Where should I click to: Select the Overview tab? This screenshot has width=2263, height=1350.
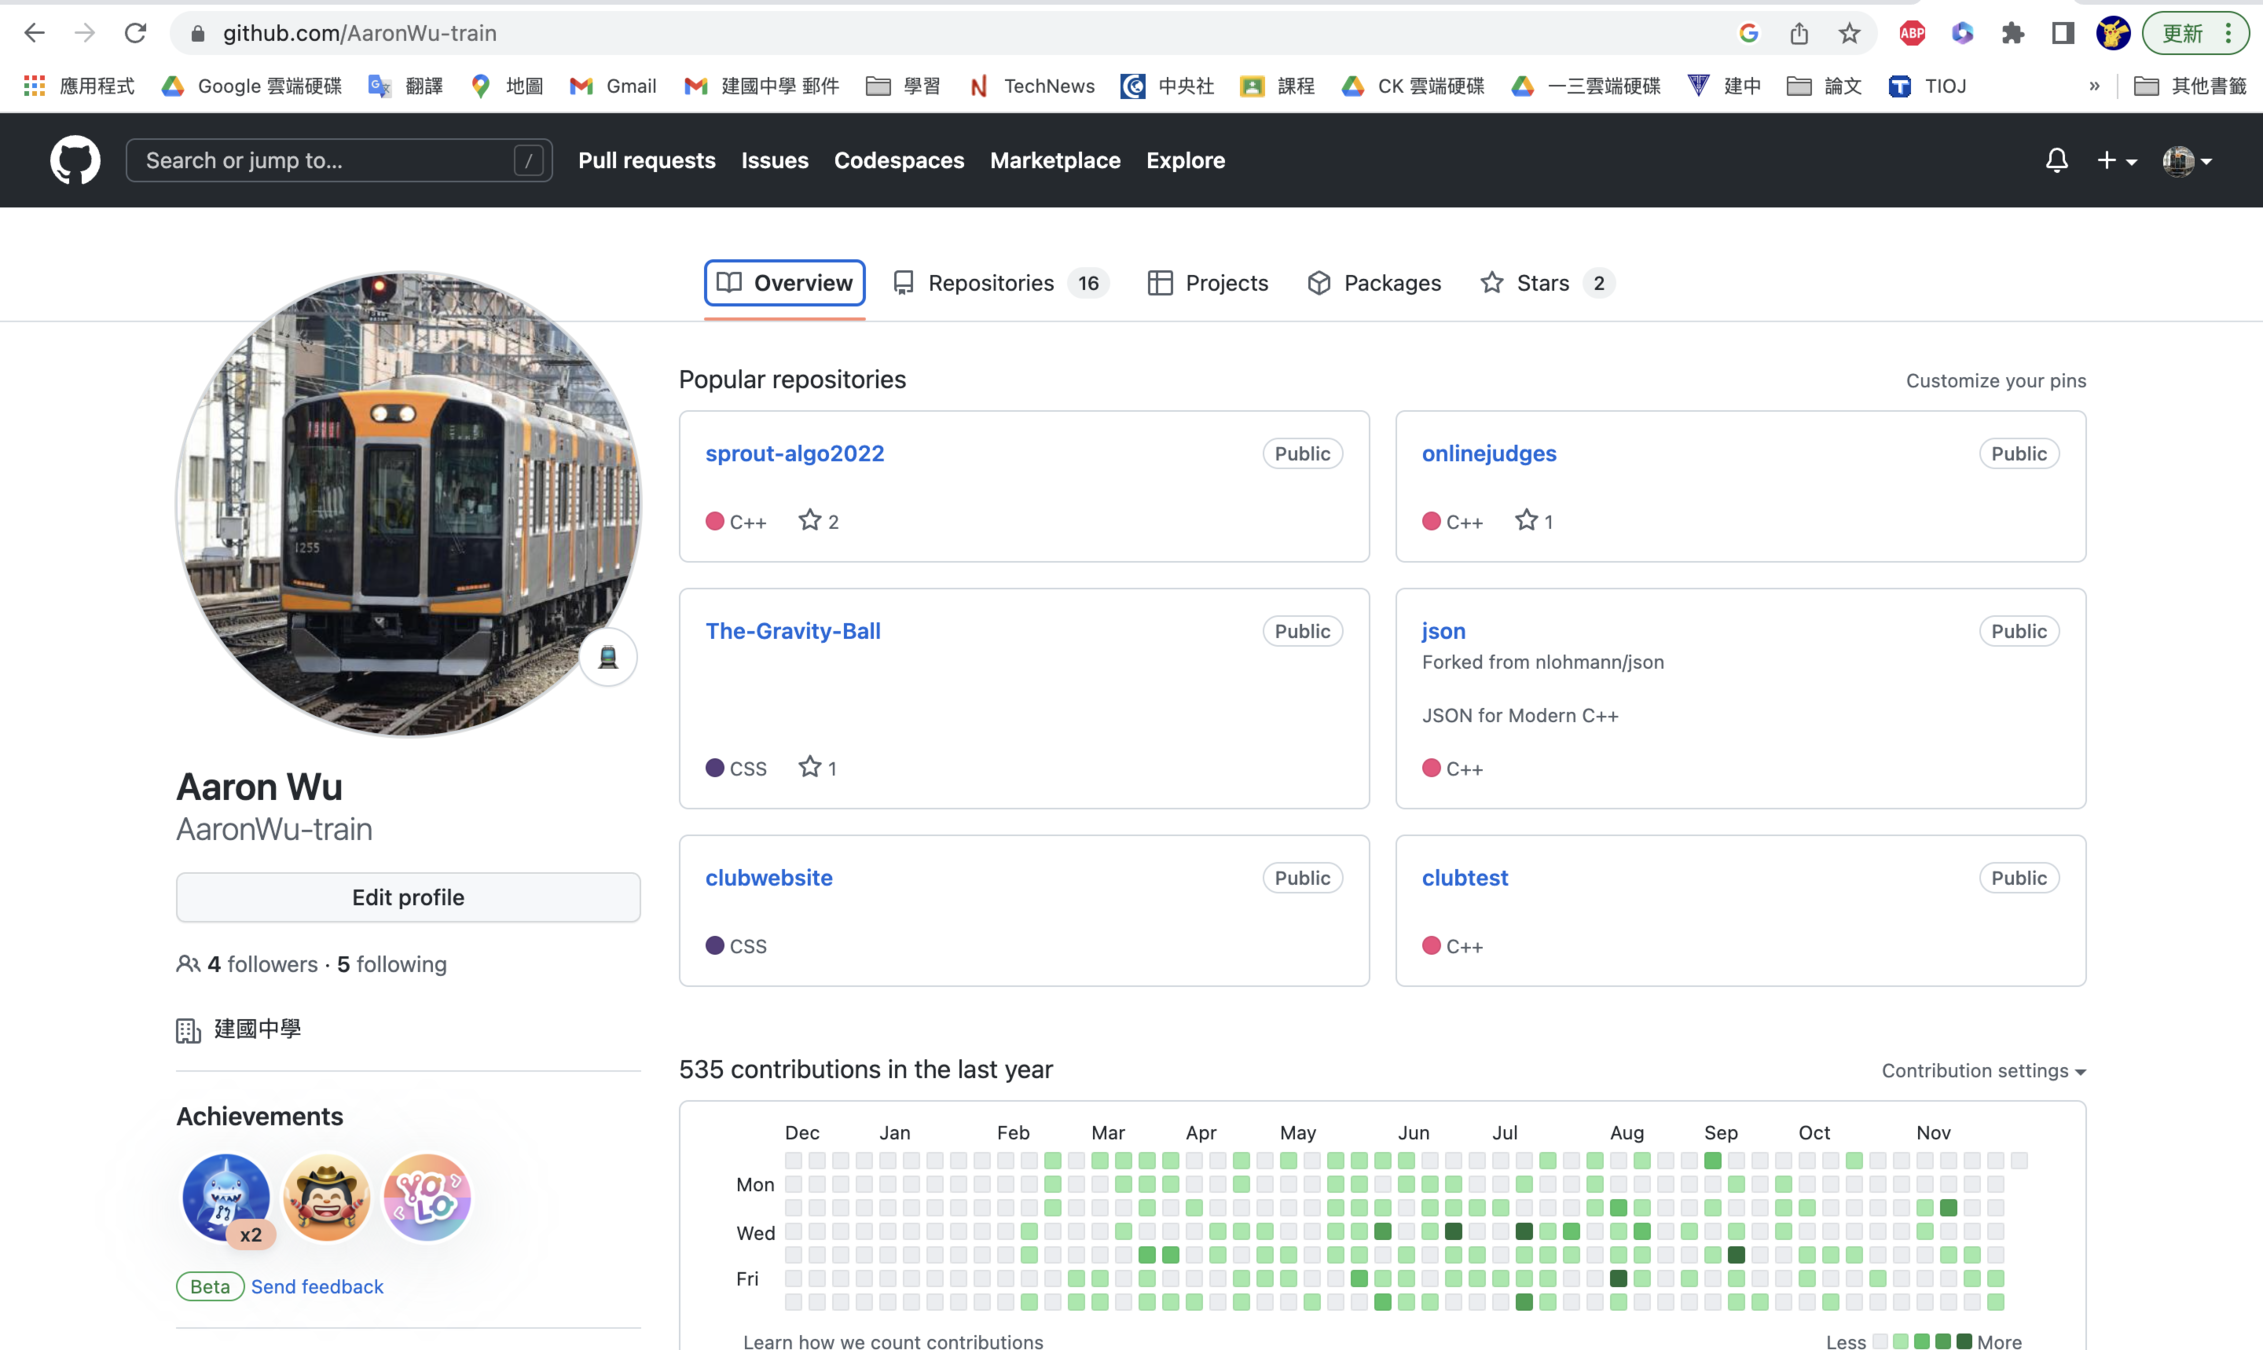pos(785,283)
